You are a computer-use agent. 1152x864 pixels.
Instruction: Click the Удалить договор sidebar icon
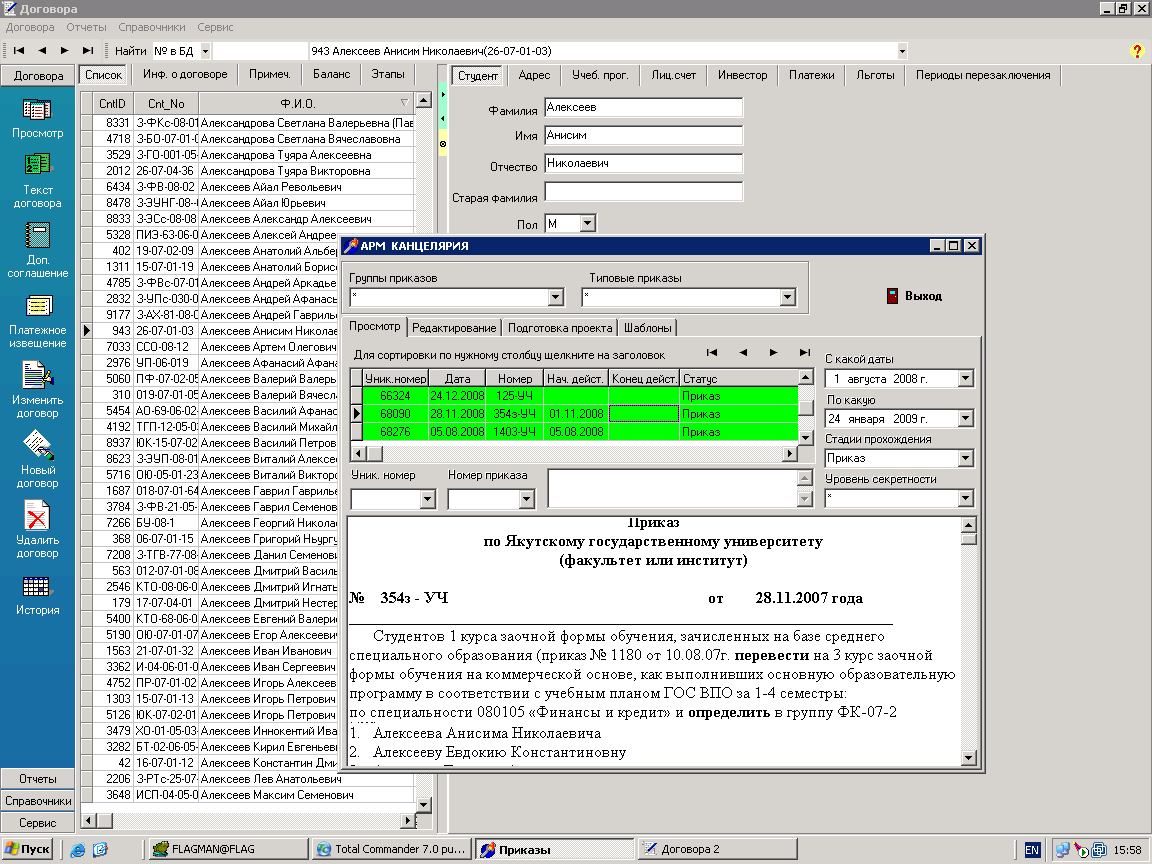pos(37,515)
